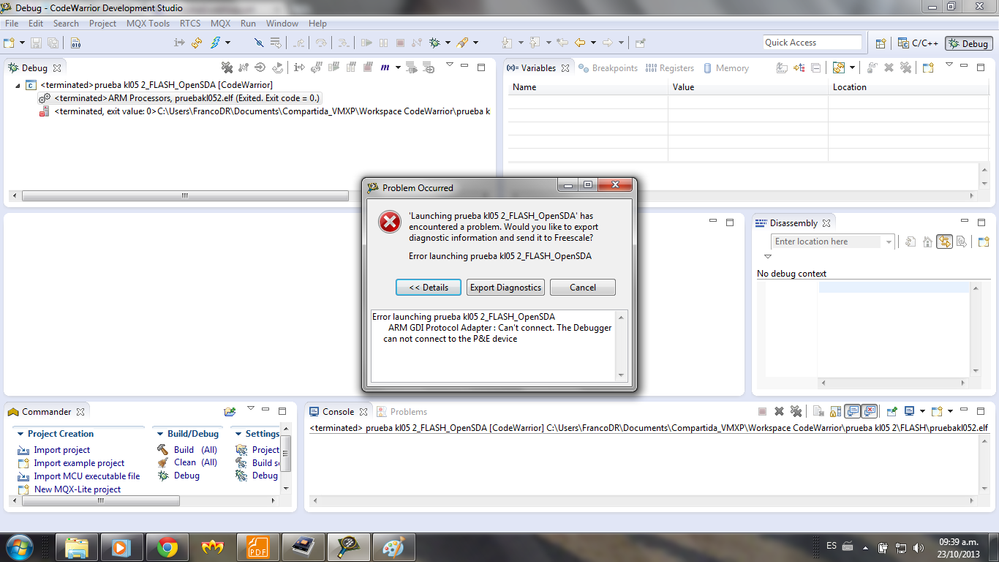This screenshot has width=999, height=562.
Task: Click the green bug Debug launch icon
Action: tap(435, 43)
